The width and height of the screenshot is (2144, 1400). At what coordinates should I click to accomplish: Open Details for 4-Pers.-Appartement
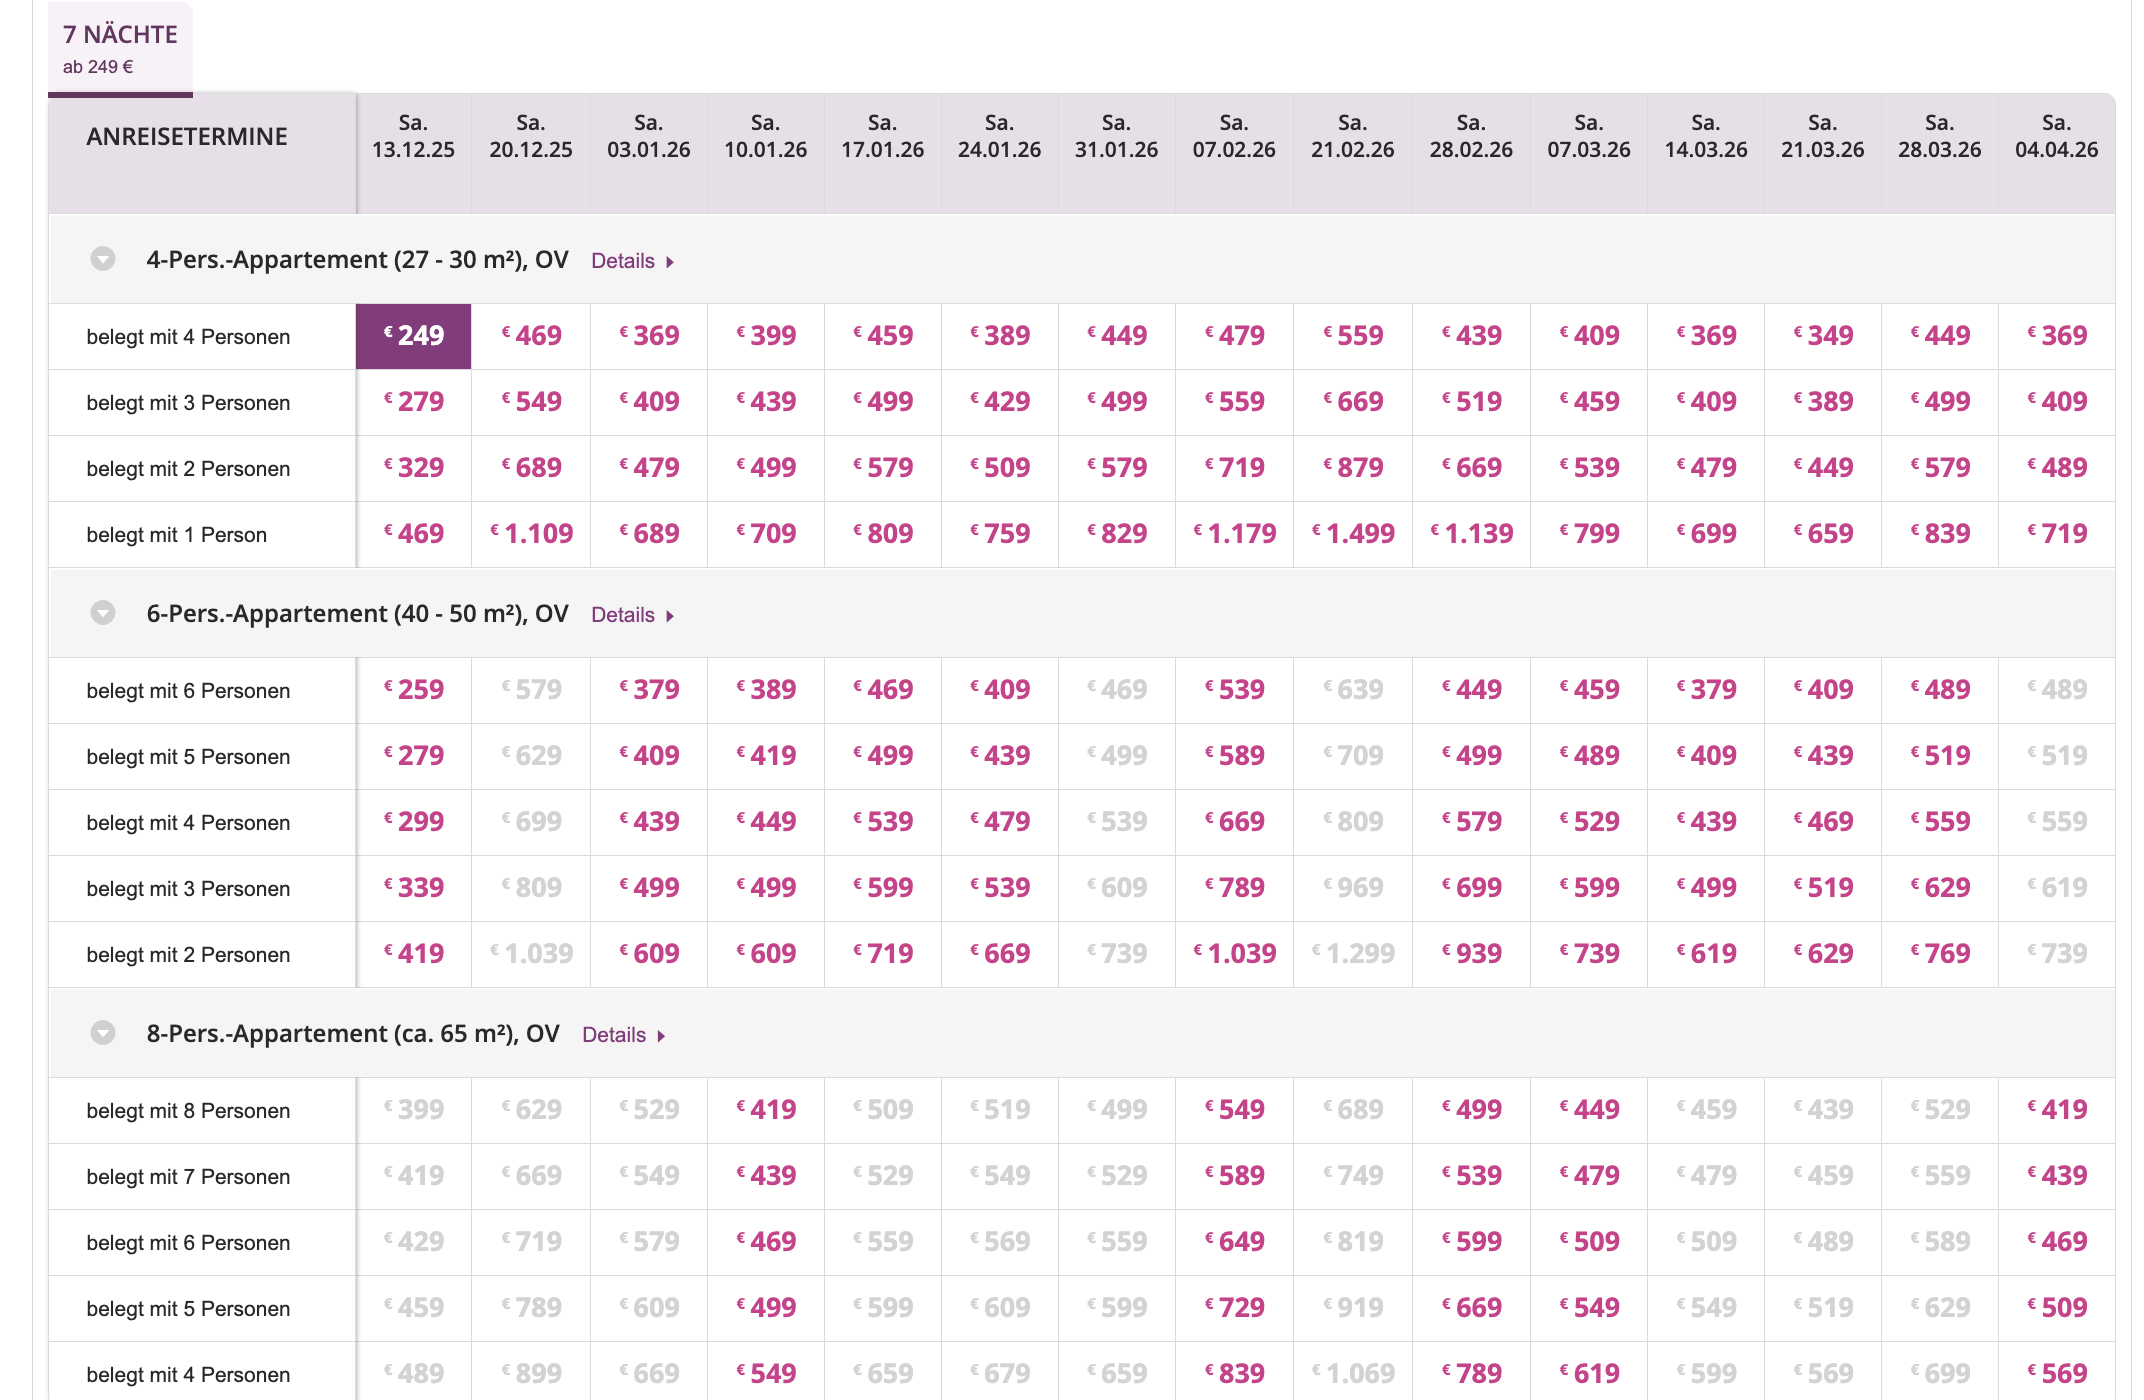632,261
